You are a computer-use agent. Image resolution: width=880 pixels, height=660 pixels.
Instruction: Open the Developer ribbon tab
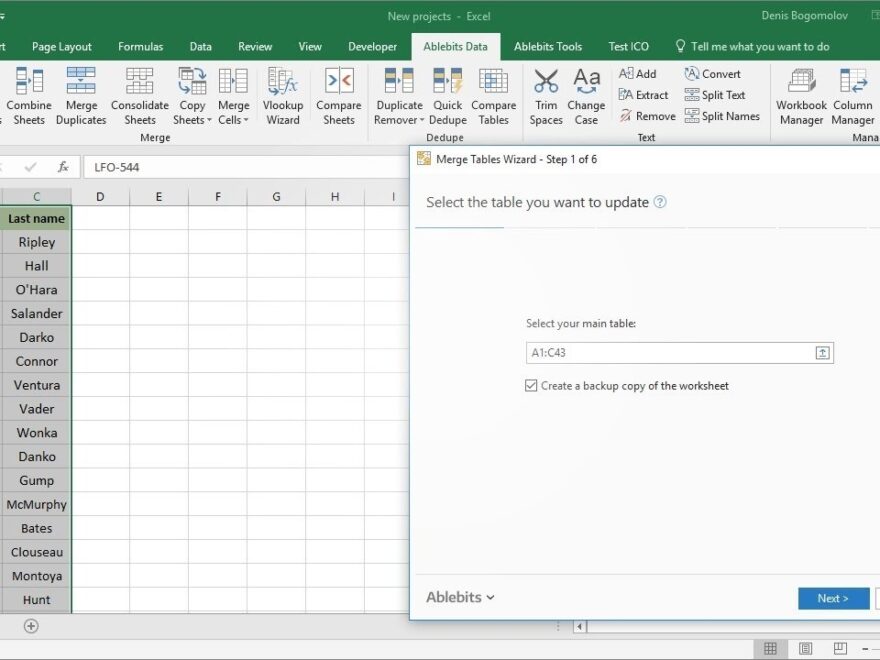(x=372, y=46)
